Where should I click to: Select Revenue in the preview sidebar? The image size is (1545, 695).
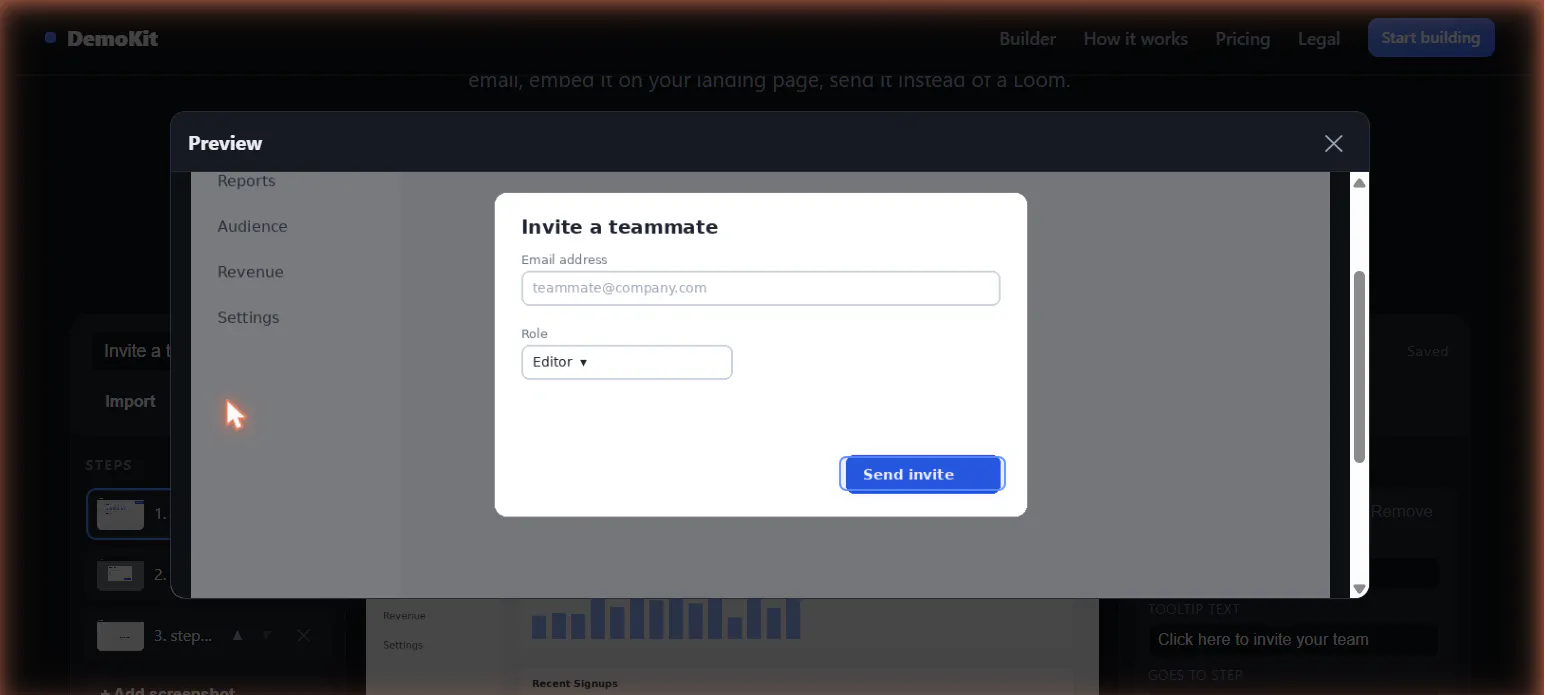point(250,272)
